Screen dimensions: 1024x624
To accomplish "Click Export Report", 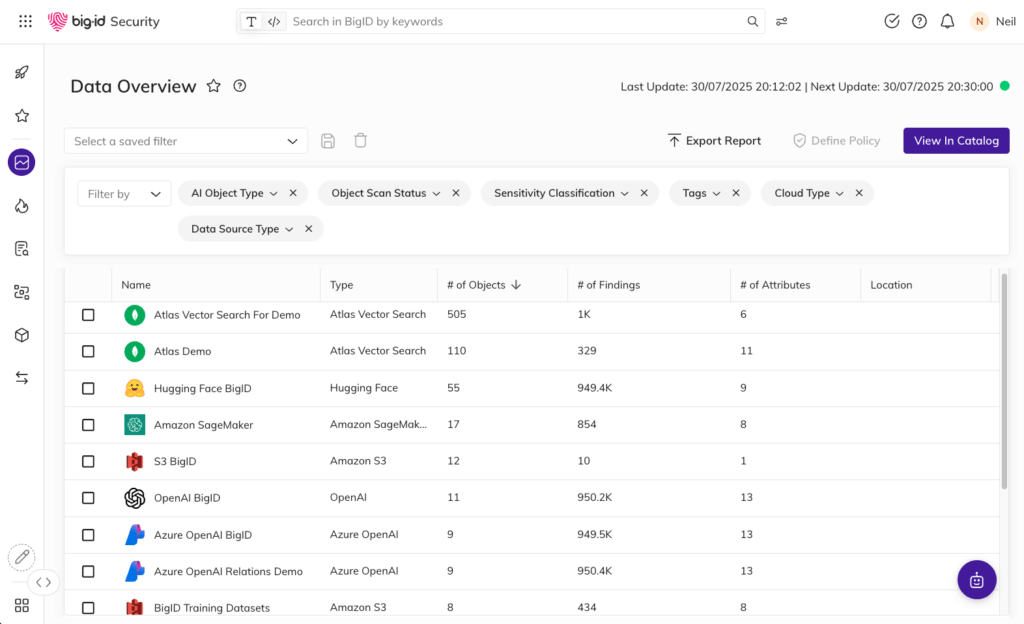I will (714, 141).
